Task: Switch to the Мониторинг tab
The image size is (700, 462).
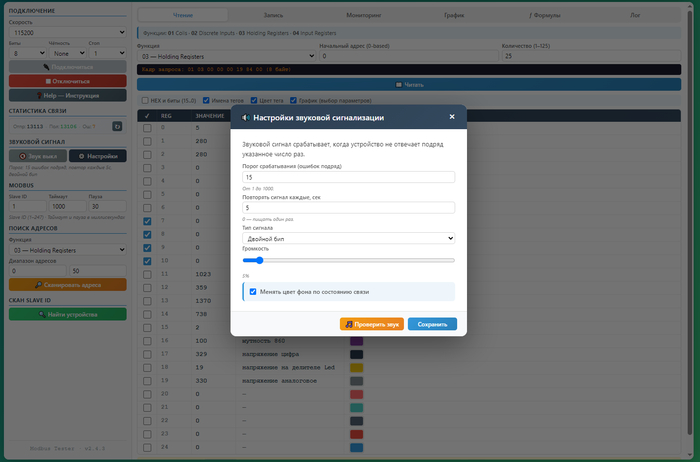Action: tap(364, 15)
